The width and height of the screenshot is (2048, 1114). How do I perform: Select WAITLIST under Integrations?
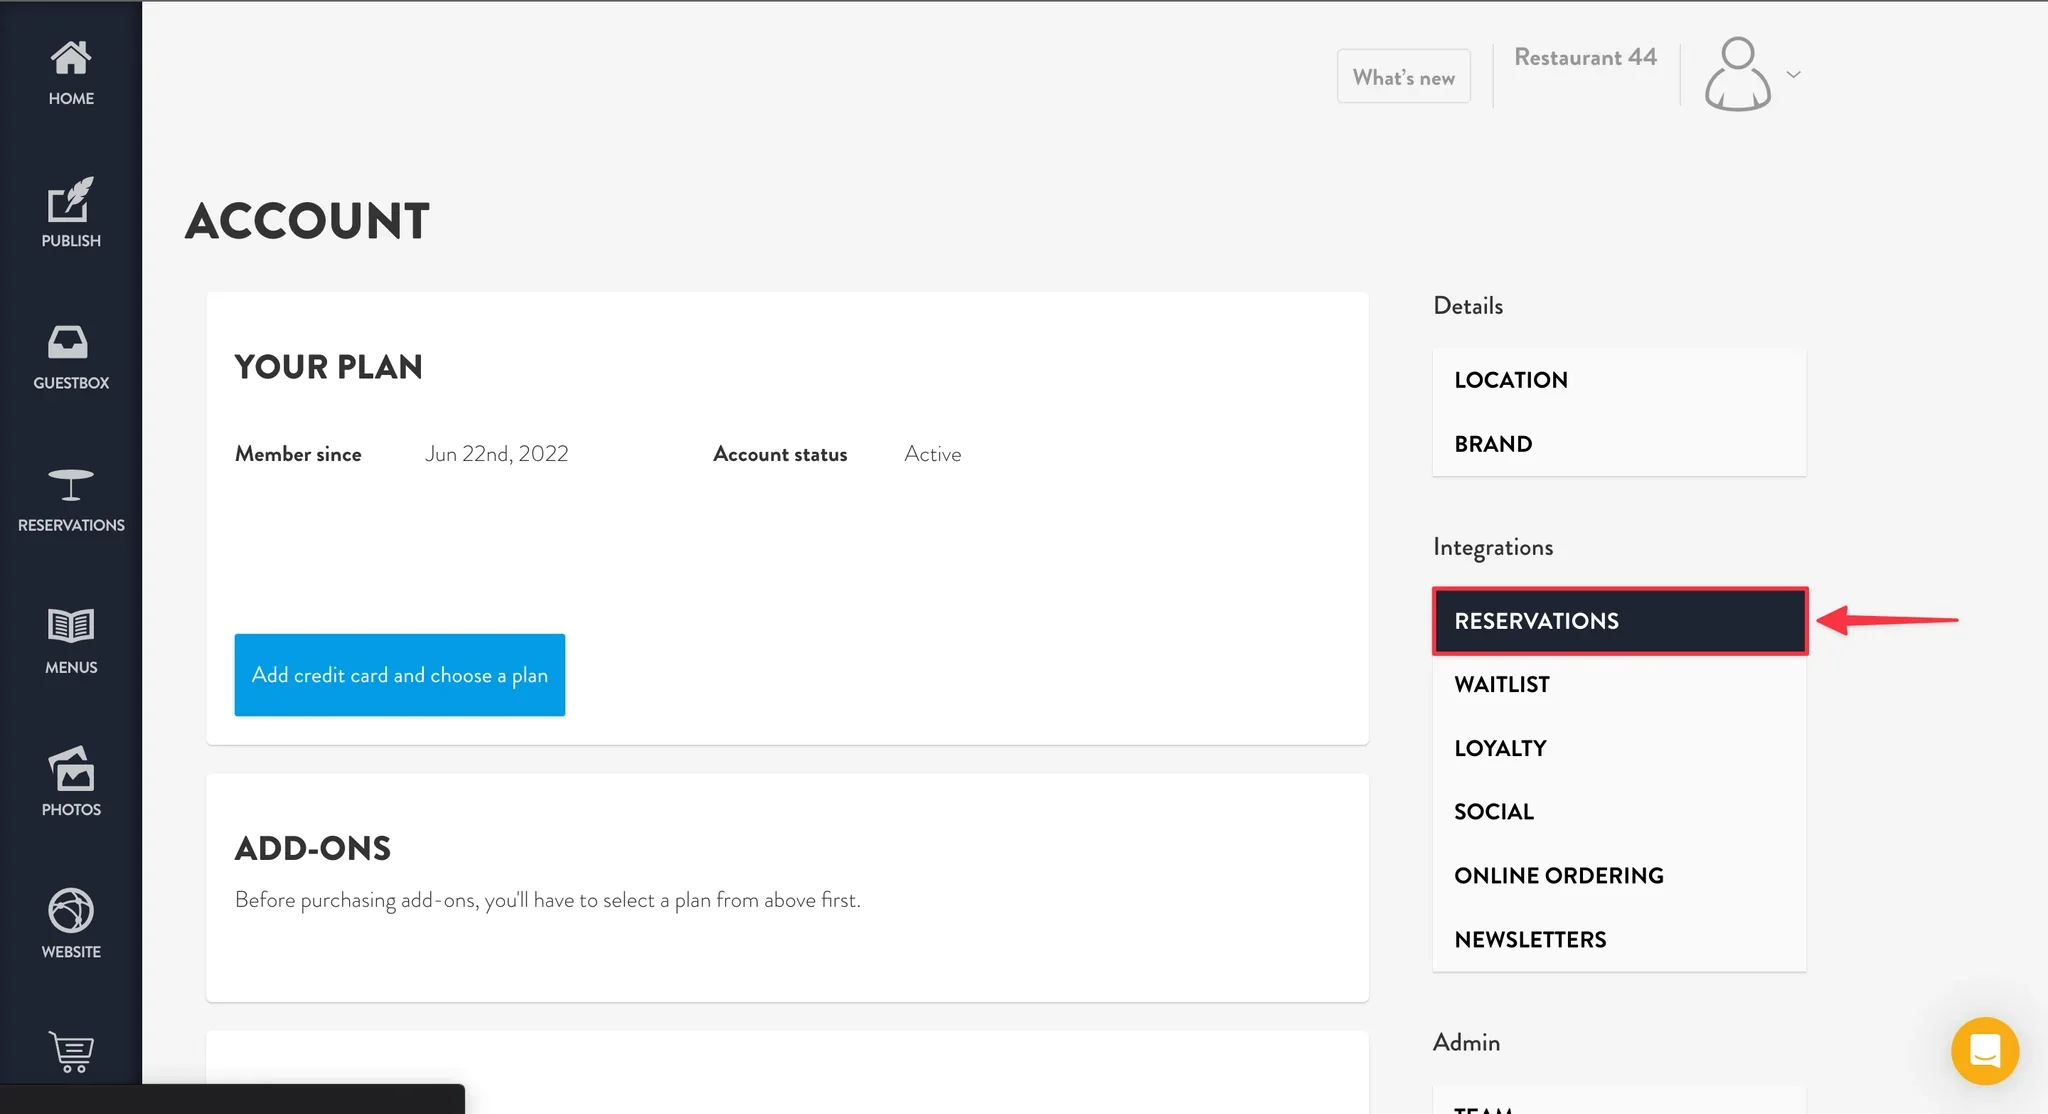(1619, 685)
